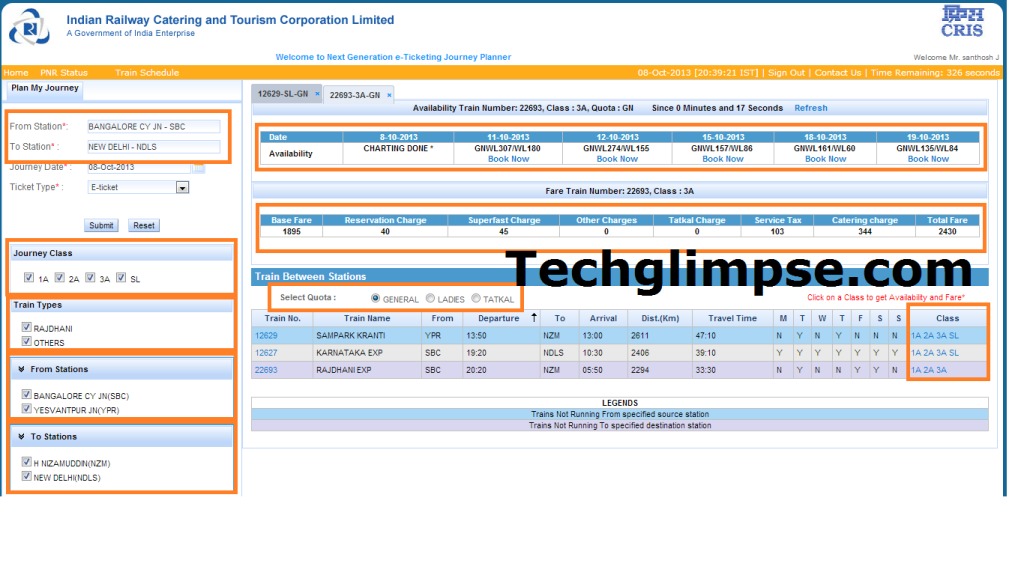Click Book Now for 15-10-2013
This screenshot has height=575, width=1024.
point(722,159)
